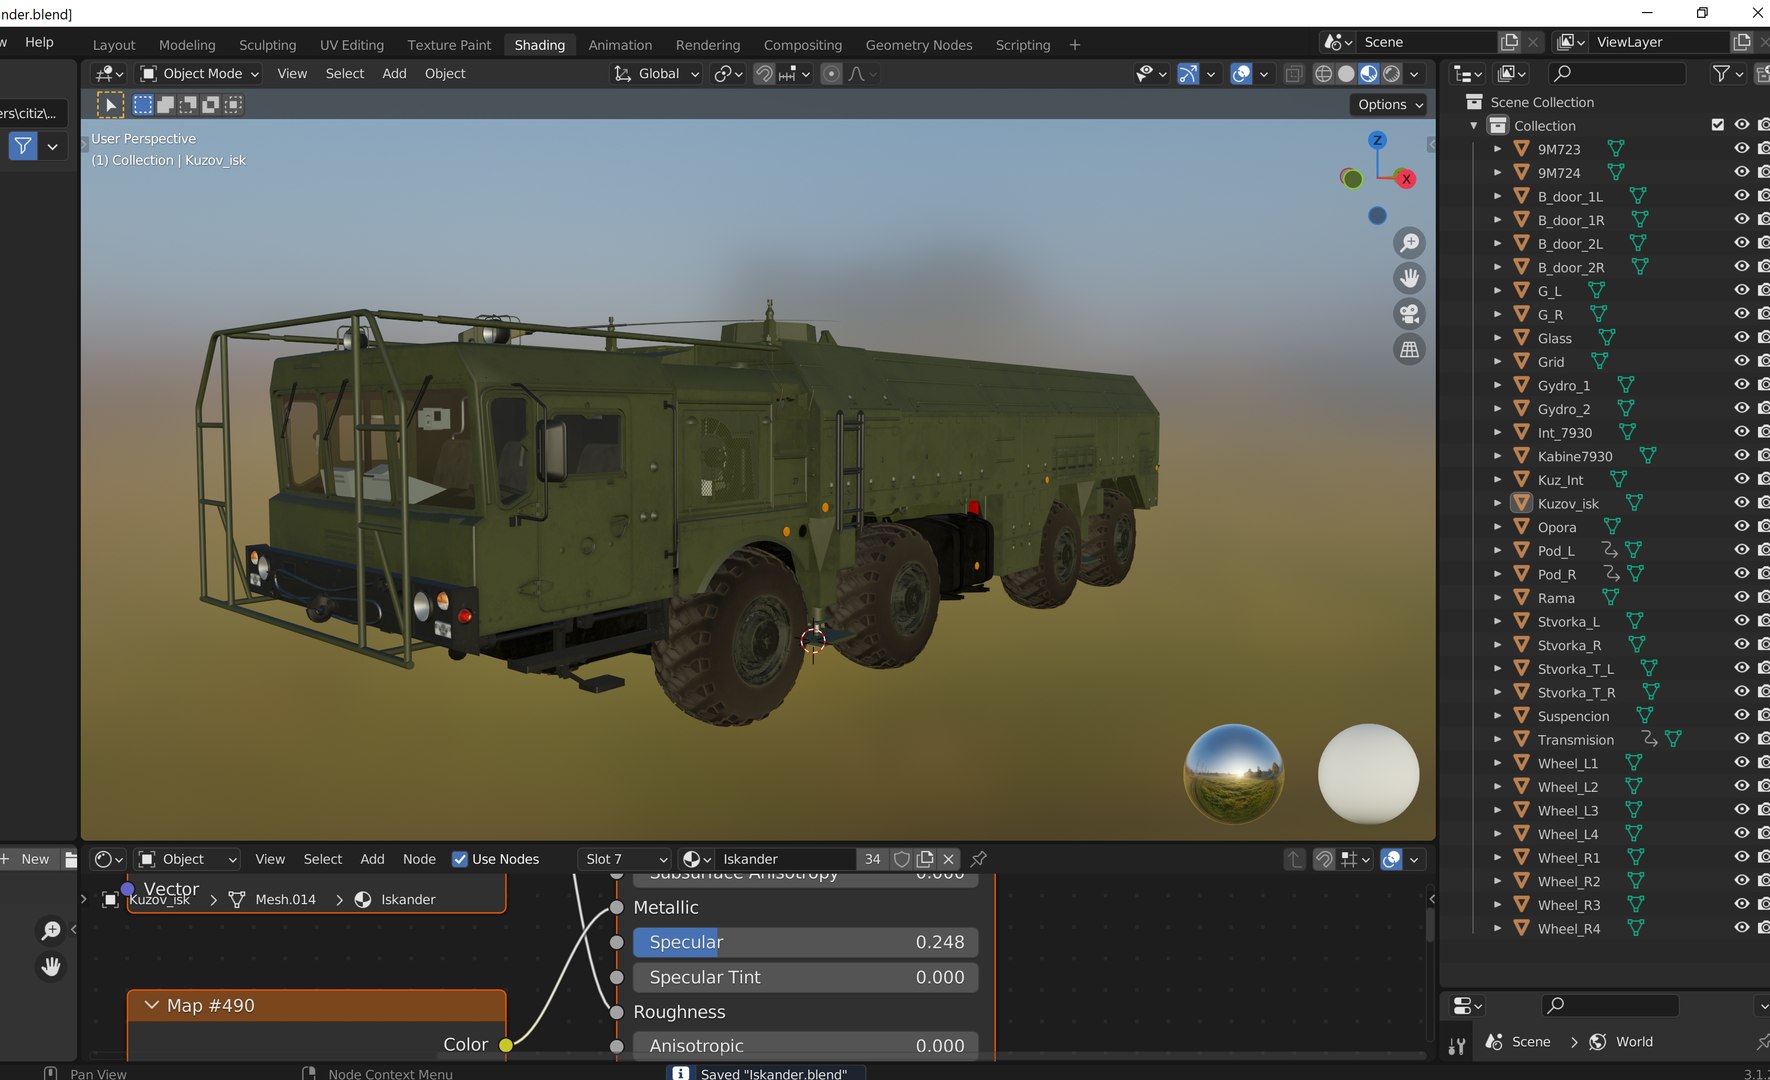Screen dimensions: 1770x1080
Task: Duplicate the Iskander material with the copy icon
Action: point(925,859)
